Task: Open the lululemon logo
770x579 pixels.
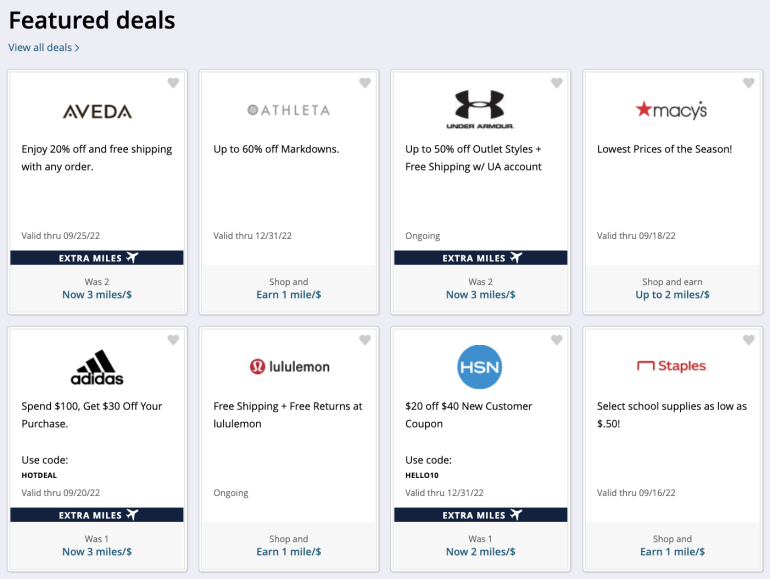Action: (288, 367)
